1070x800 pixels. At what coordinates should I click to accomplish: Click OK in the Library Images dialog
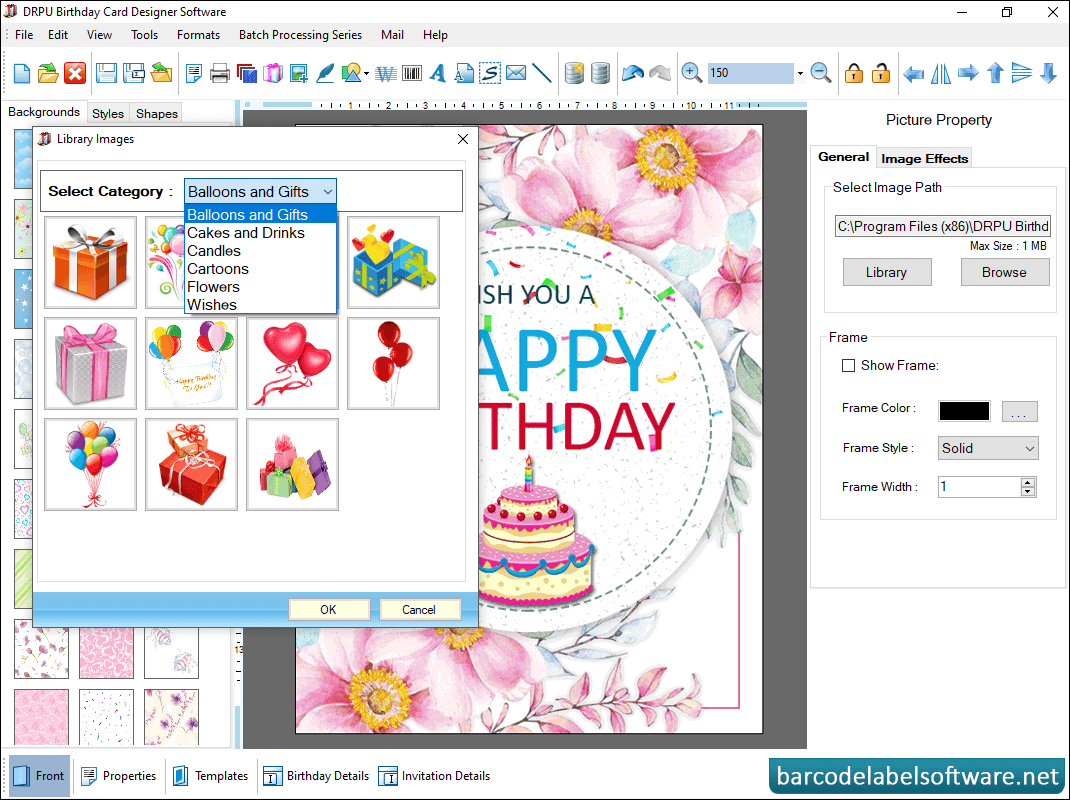click(329, 610)
